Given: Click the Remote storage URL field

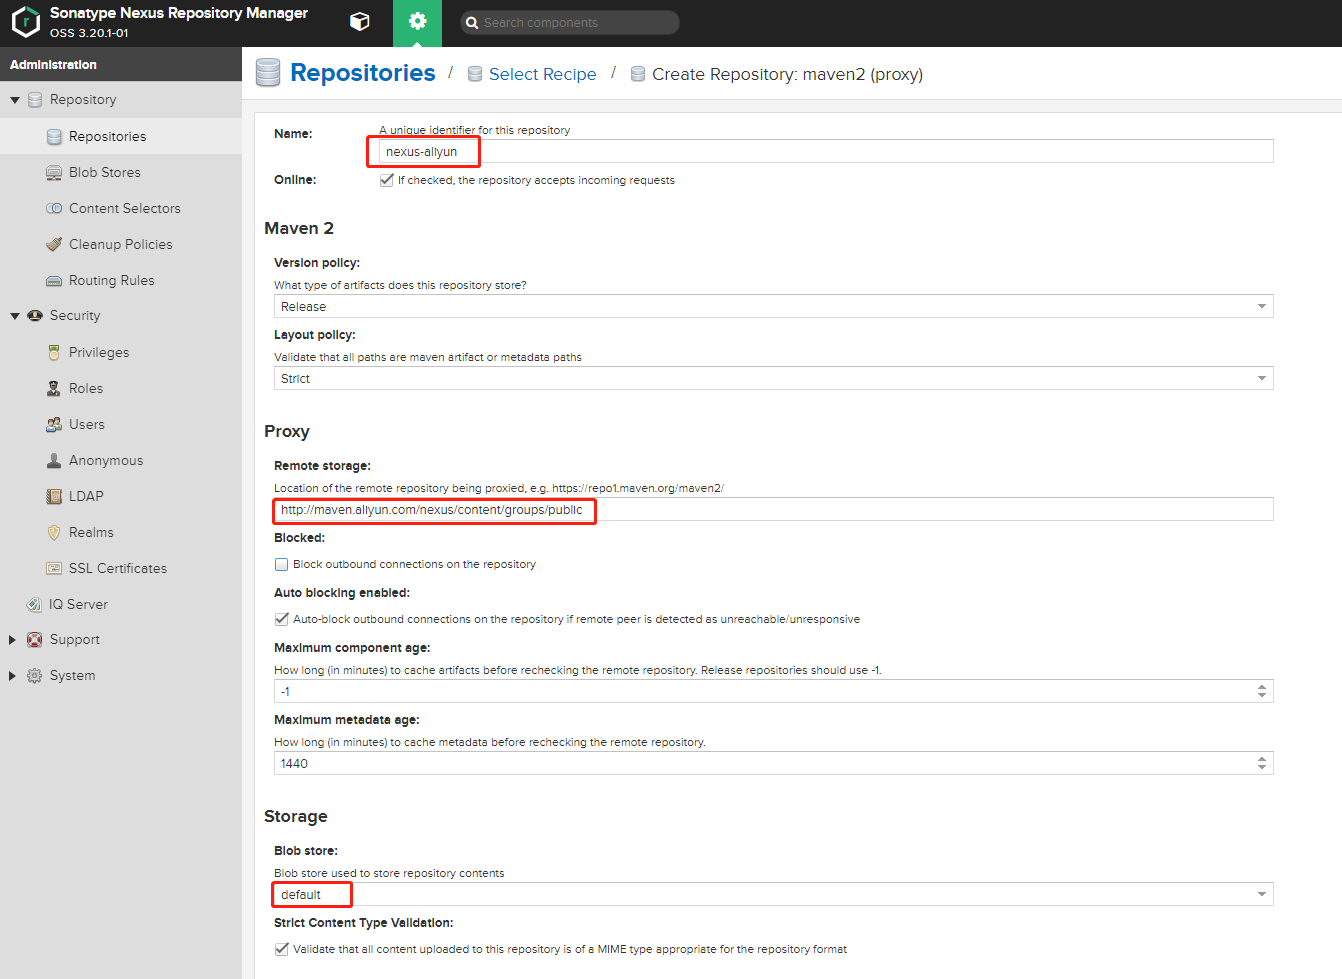Looking at the screenshot, I should (x=773, y=509).
